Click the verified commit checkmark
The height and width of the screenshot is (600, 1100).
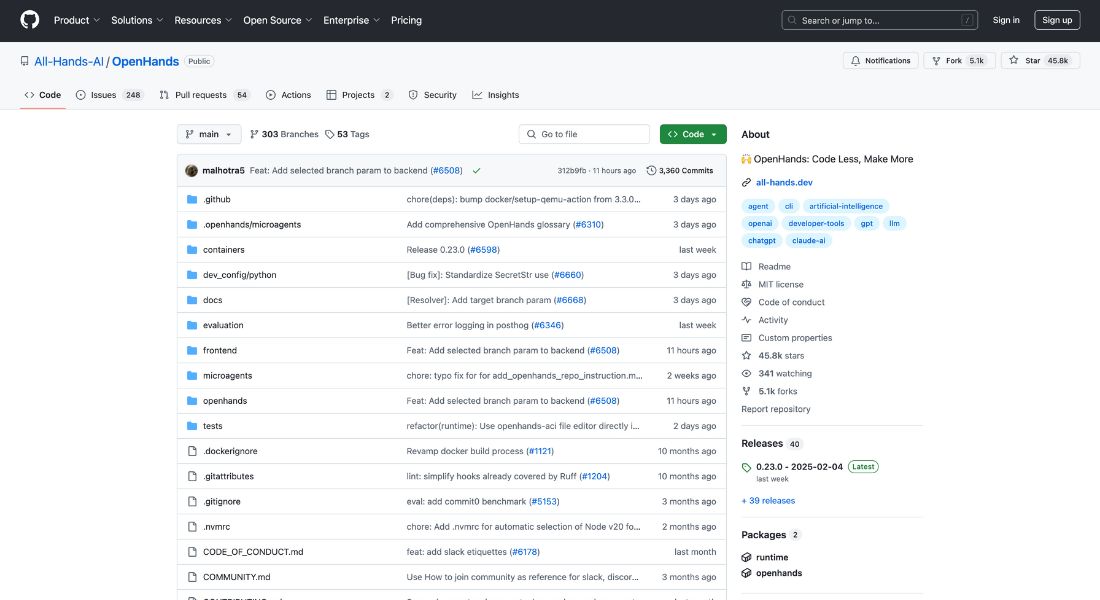[x=476, y=170]
